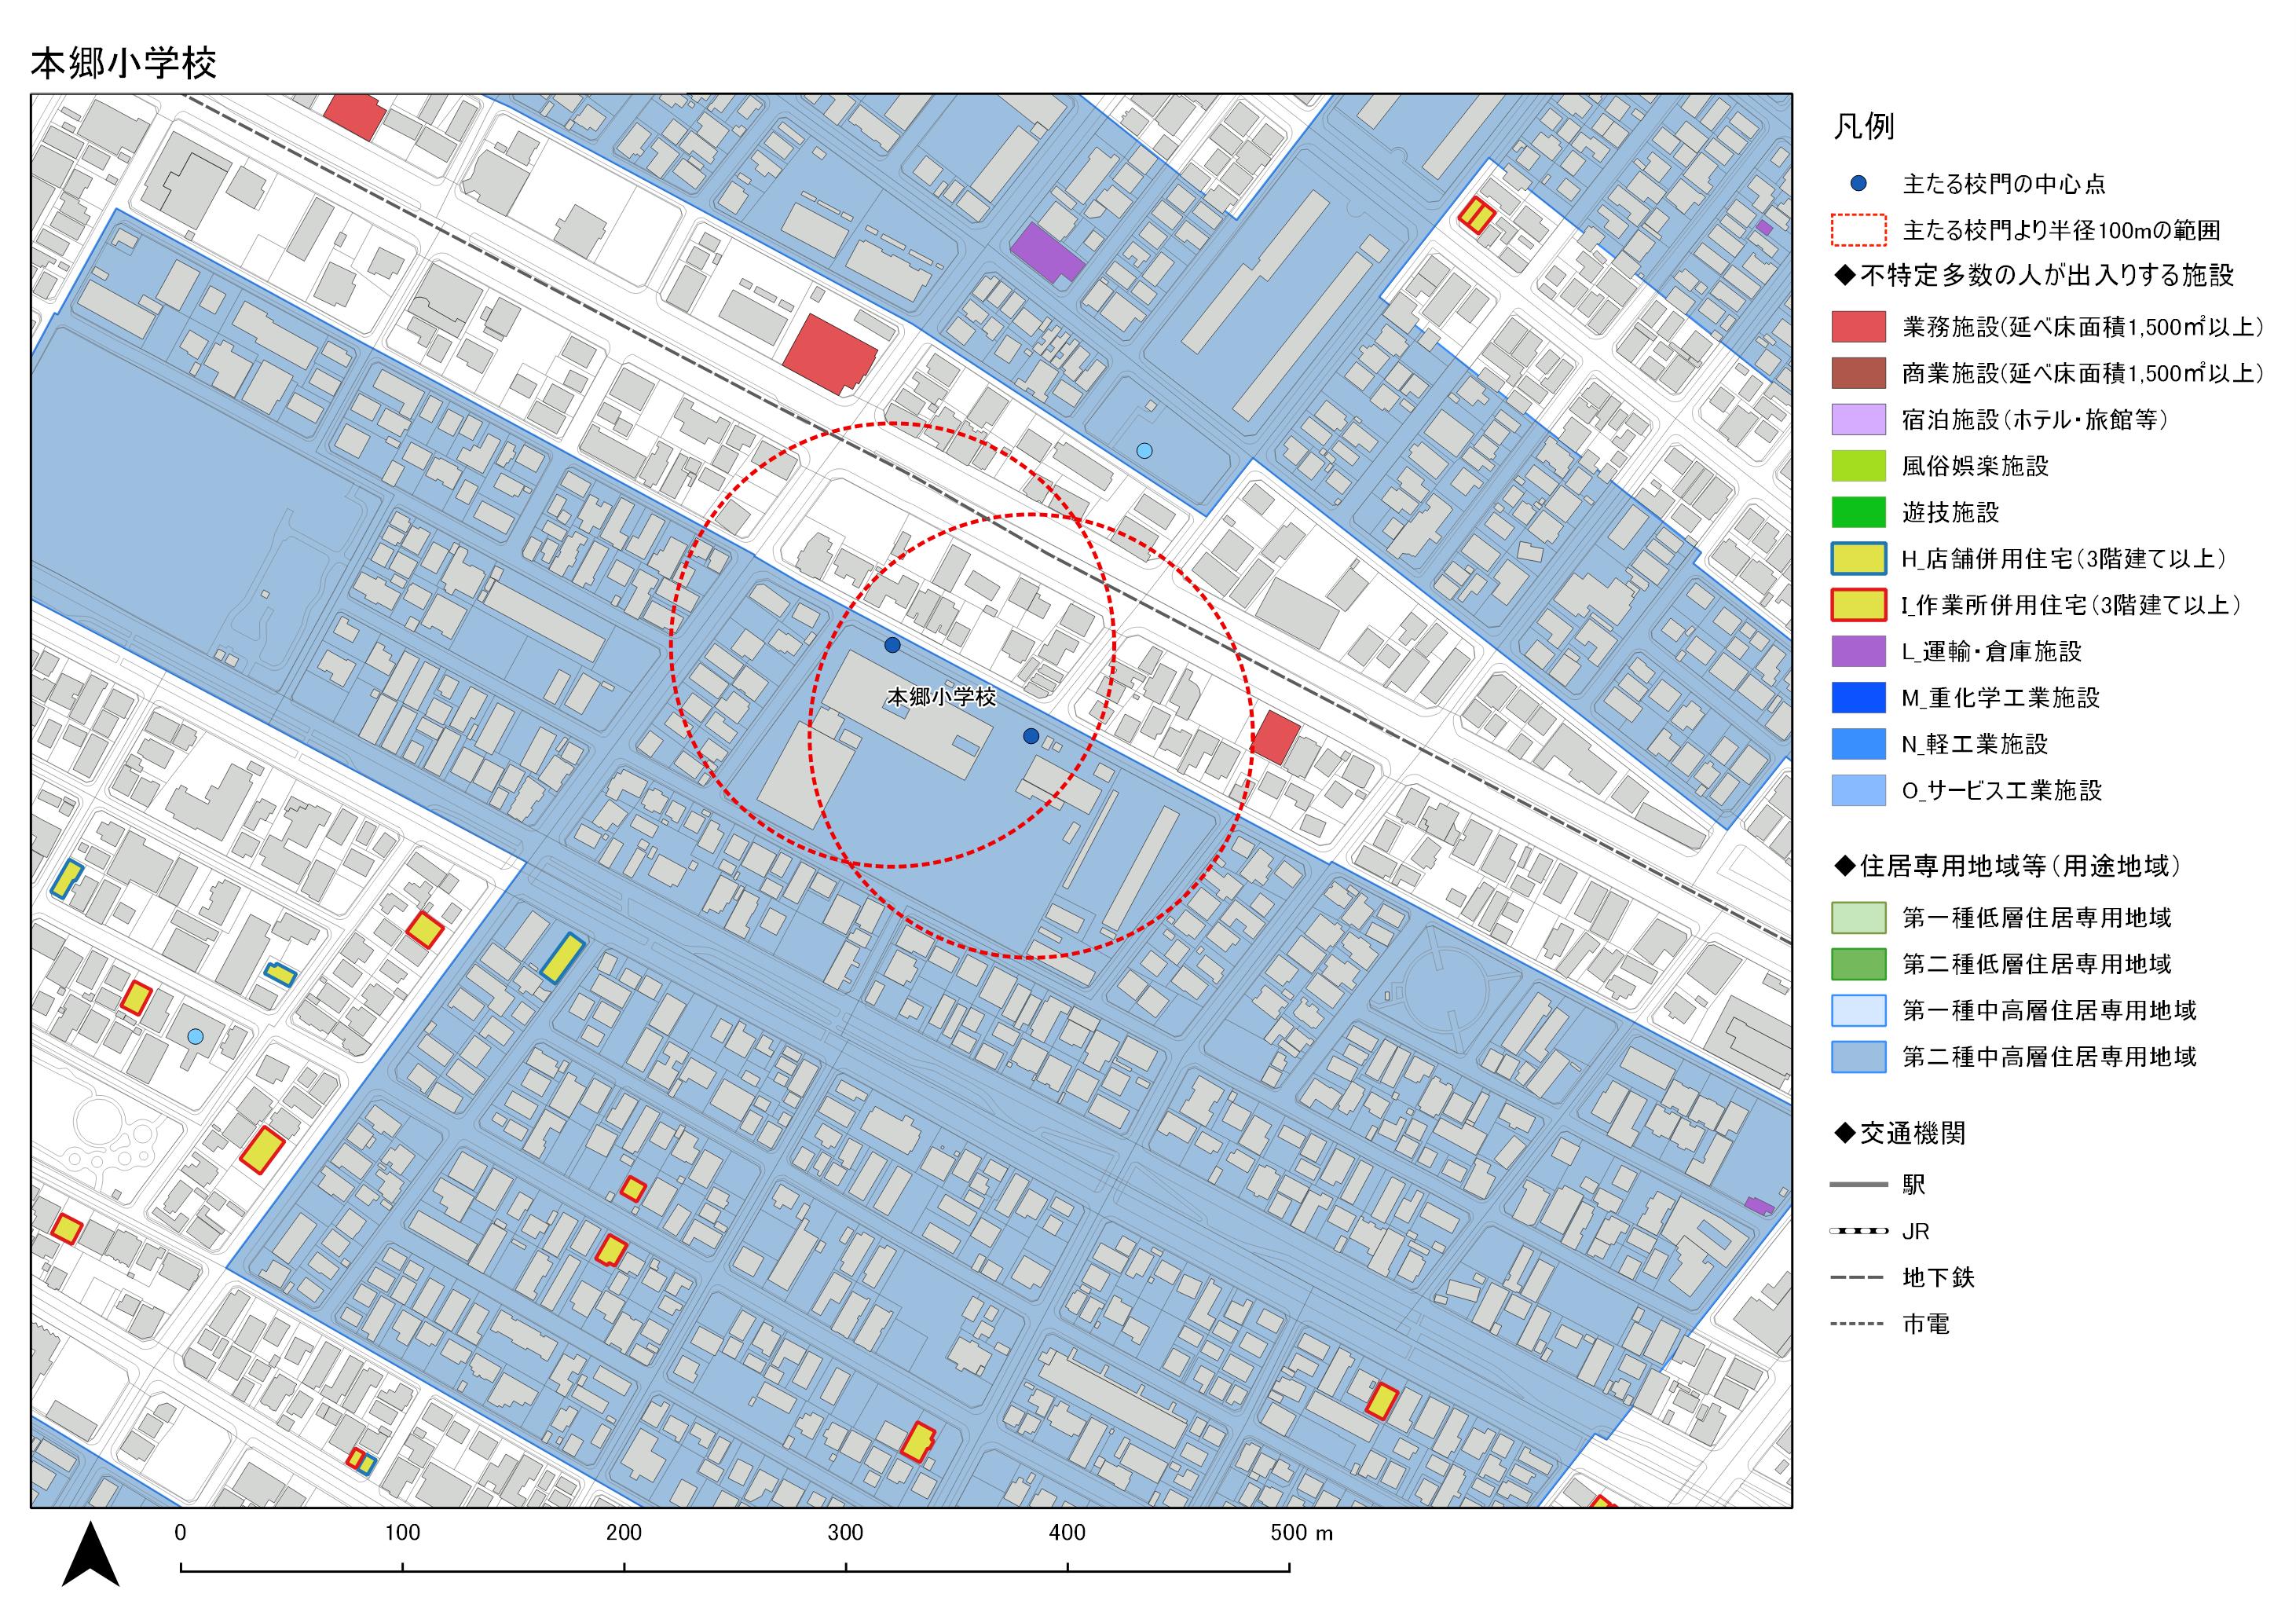The image size is (2296, 1623).
Task: Click the scale bar 300 label
Action: pyautogui.click(x=845, y=1533)
